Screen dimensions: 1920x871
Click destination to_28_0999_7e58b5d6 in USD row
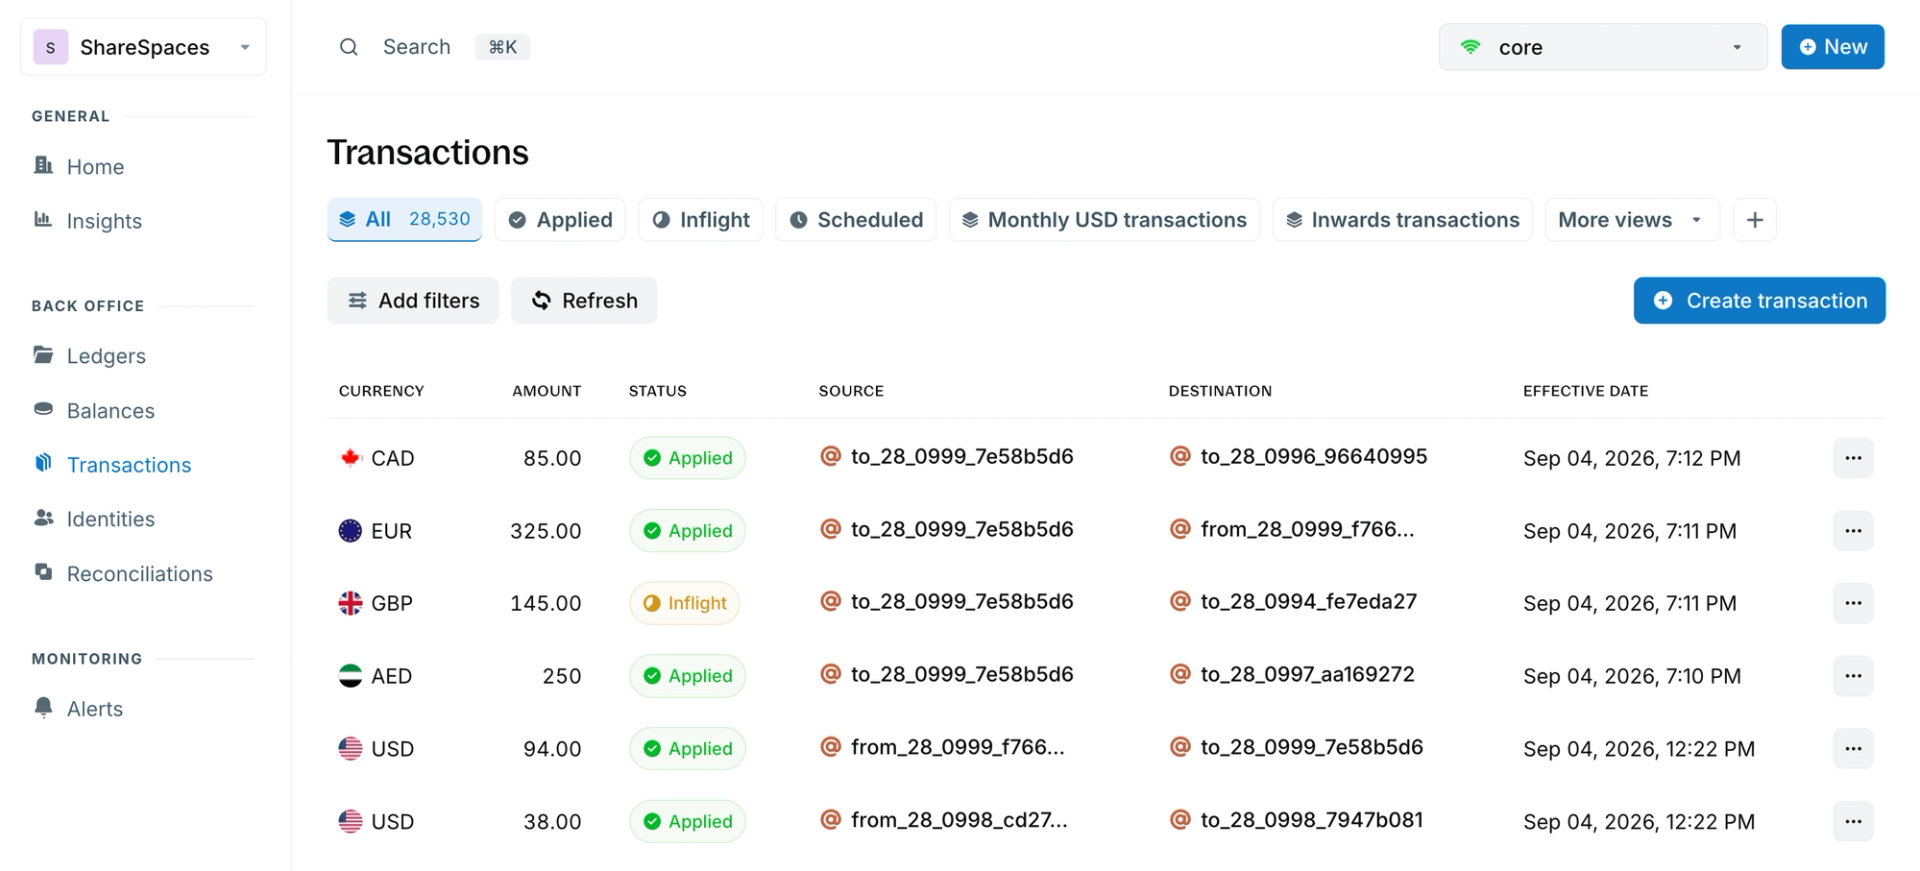point(1311,747)
